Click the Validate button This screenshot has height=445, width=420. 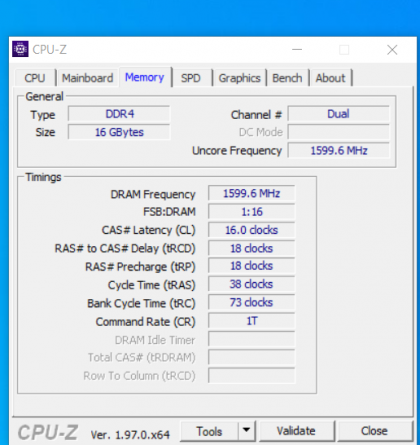click(x=296, y=431)
